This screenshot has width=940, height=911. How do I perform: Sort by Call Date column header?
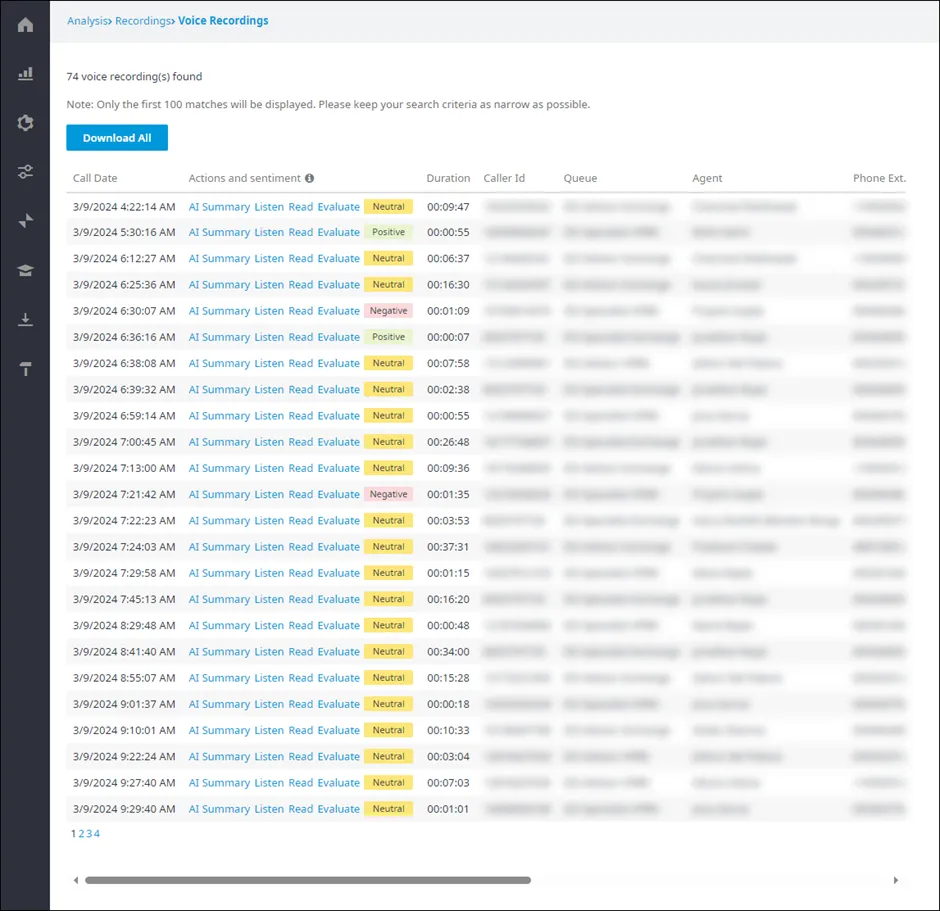pos(95,178)
